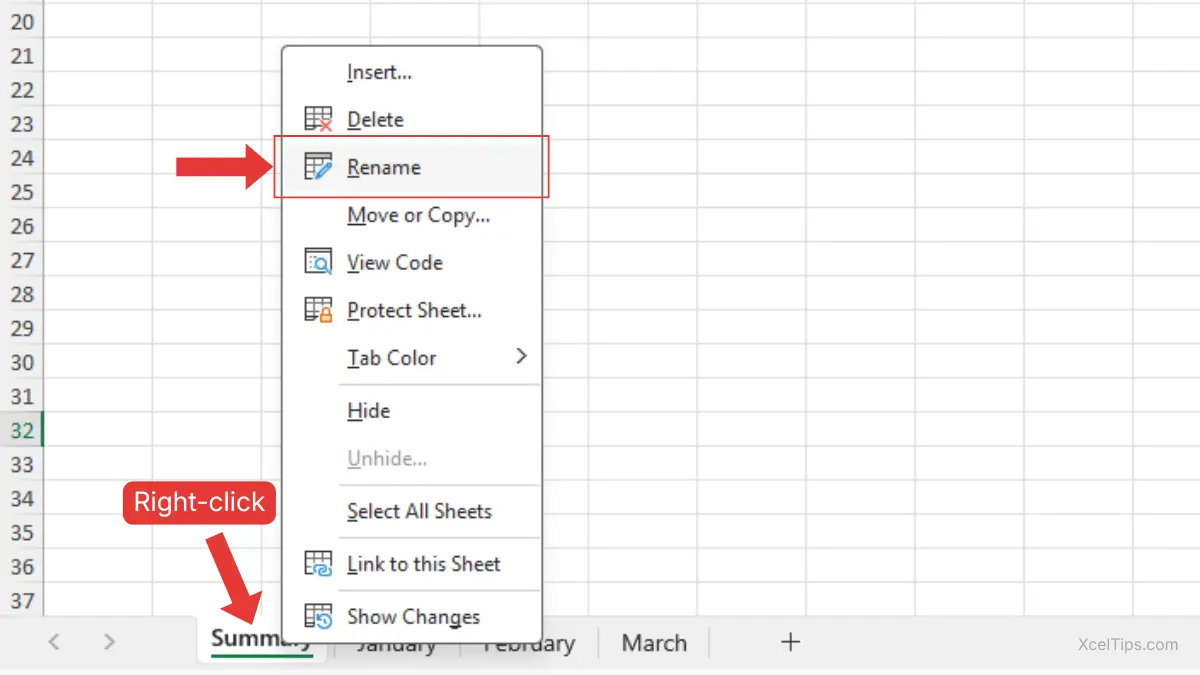Open Tab Color menu item
Image resolution: width=1200 pixels, height=675 pixels.
pyautogui.click(x=392, y=358)
